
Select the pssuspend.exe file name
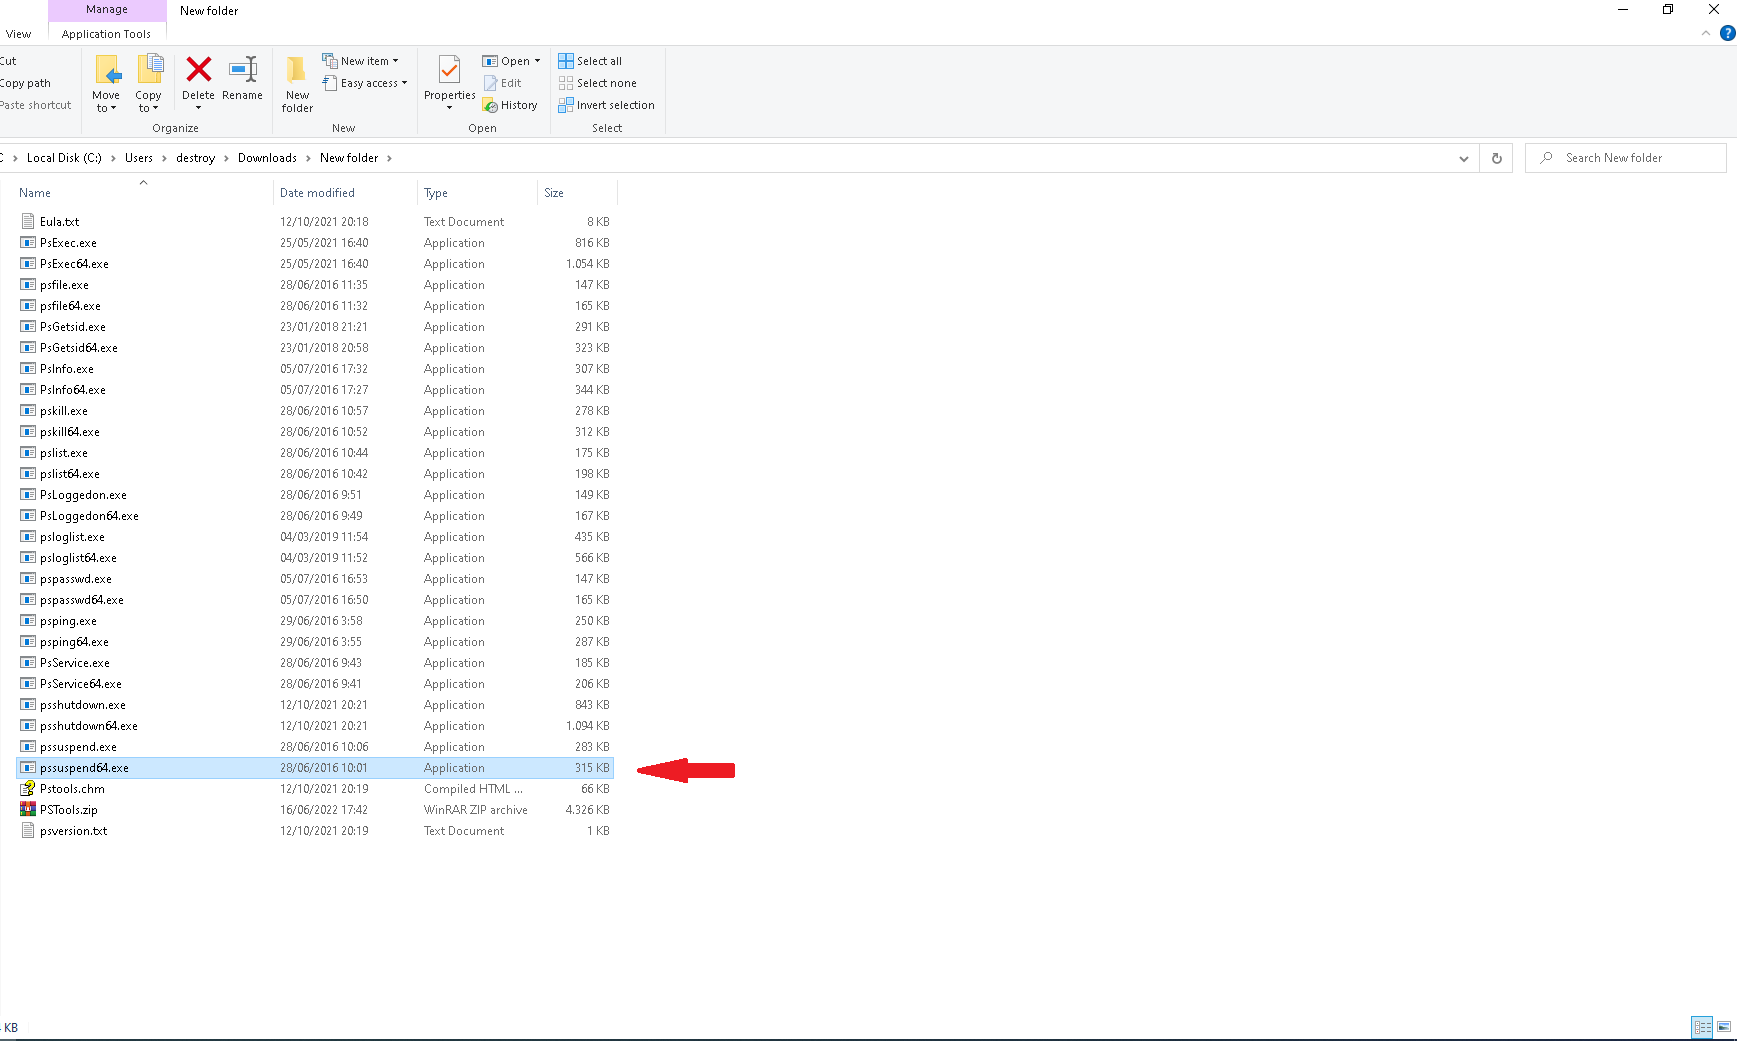coord(78,747)
